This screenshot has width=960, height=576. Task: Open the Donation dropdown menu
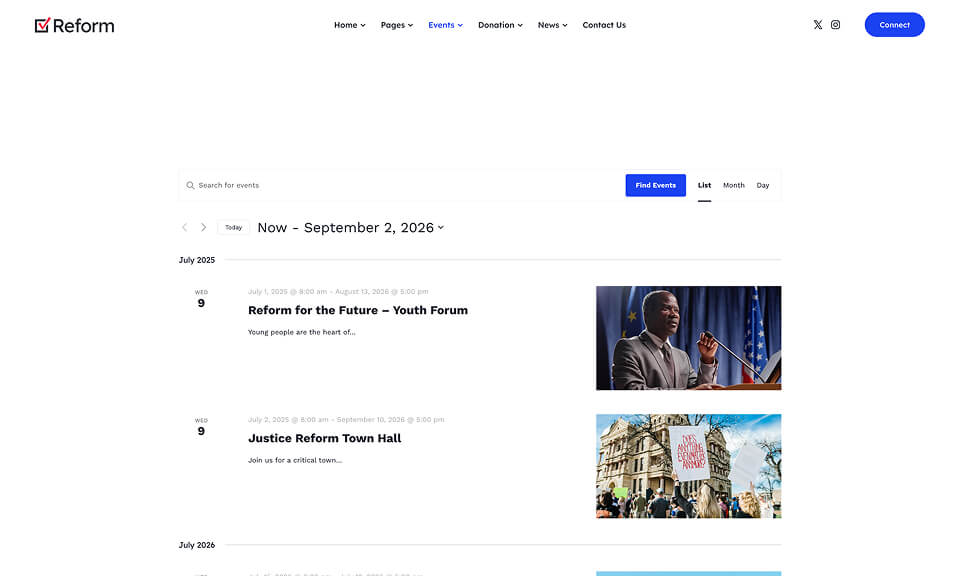coord(500,25)
